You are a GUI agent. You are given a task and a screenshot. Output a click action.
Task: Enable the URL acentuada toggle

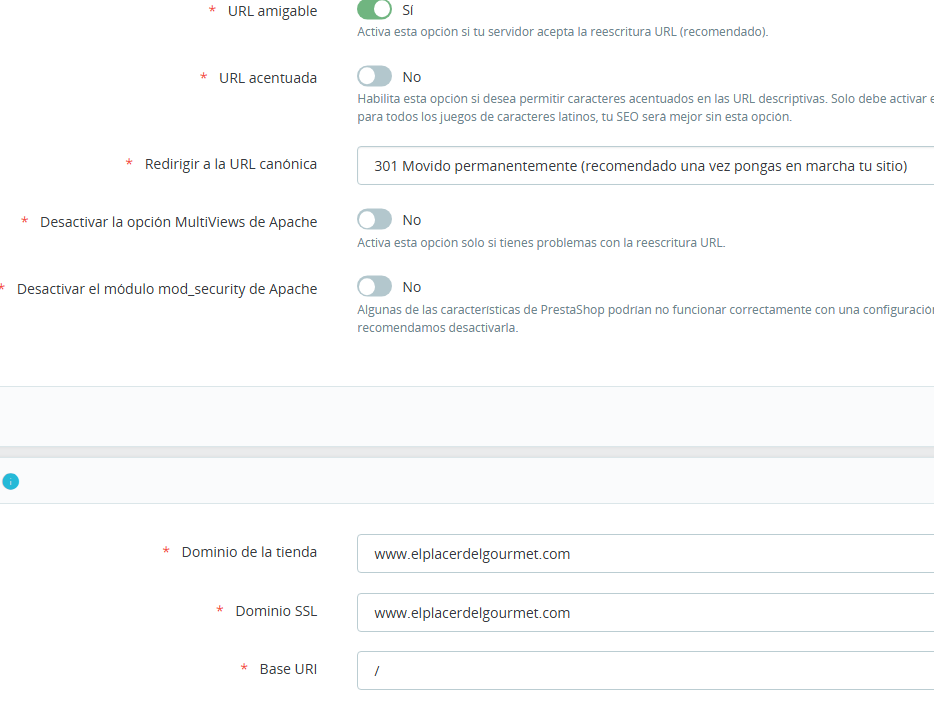coord(374,76)
